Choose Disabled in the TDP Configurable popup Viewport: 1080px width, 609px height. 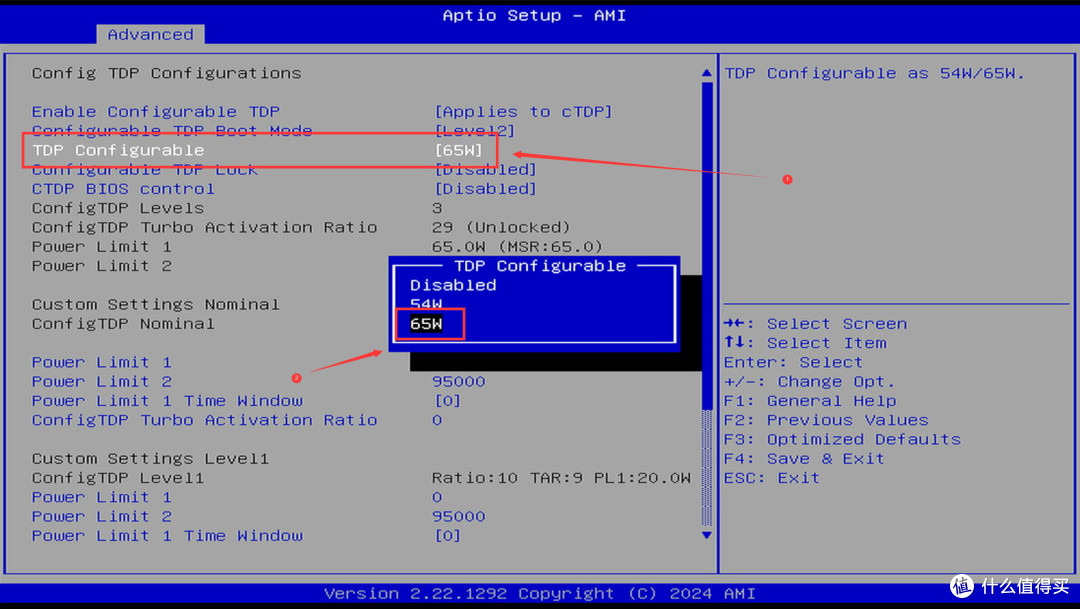(452, 285)
